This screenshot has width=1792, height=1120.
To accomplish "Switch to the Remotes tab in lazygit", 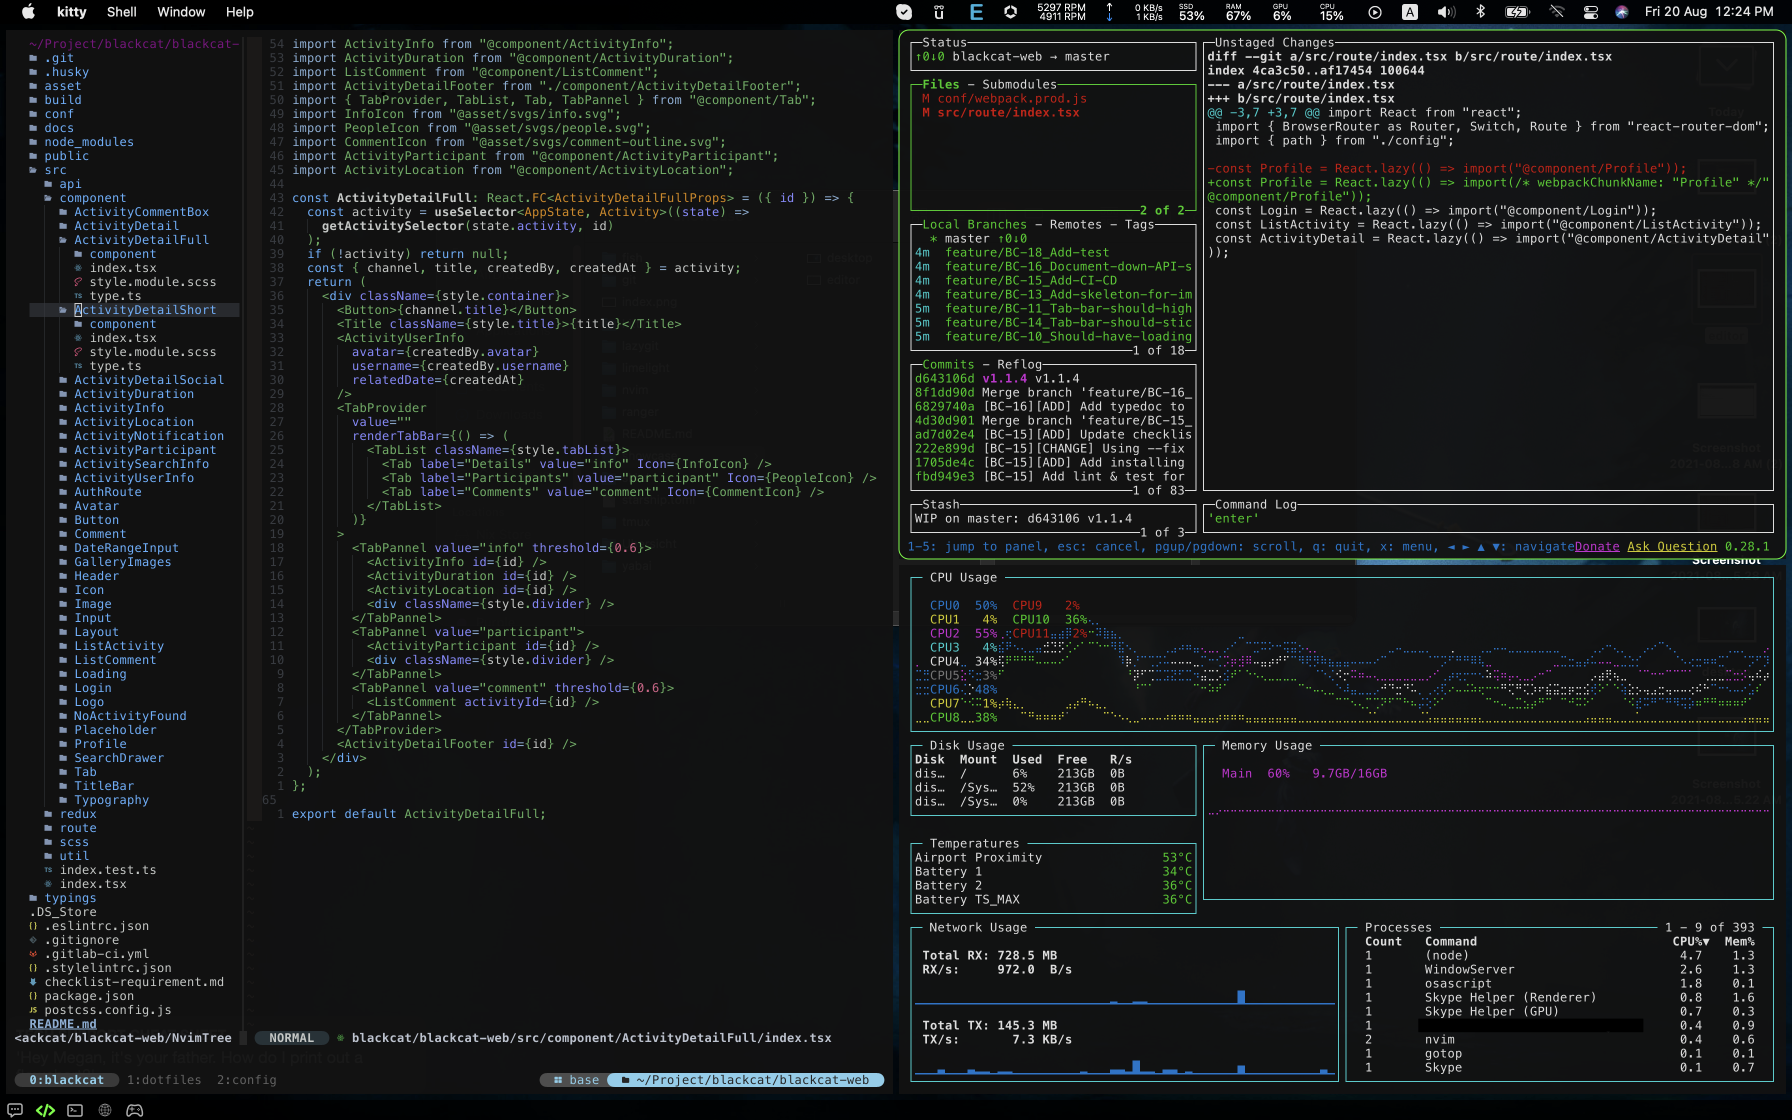I will (x=1076, y=225).
